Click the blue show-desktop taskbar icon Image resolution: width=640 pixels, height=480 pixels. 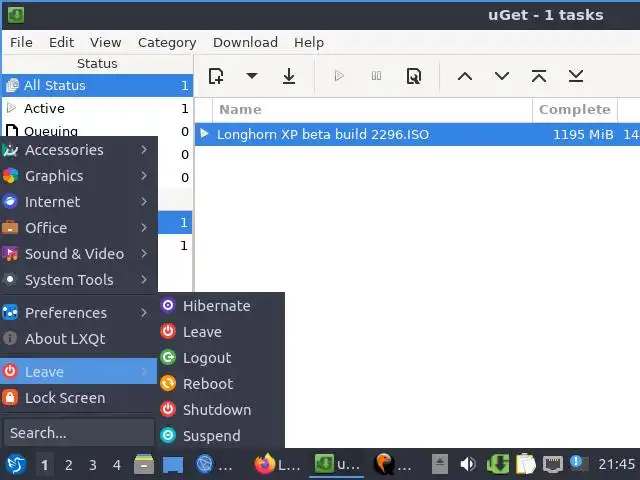click(173, 464)
